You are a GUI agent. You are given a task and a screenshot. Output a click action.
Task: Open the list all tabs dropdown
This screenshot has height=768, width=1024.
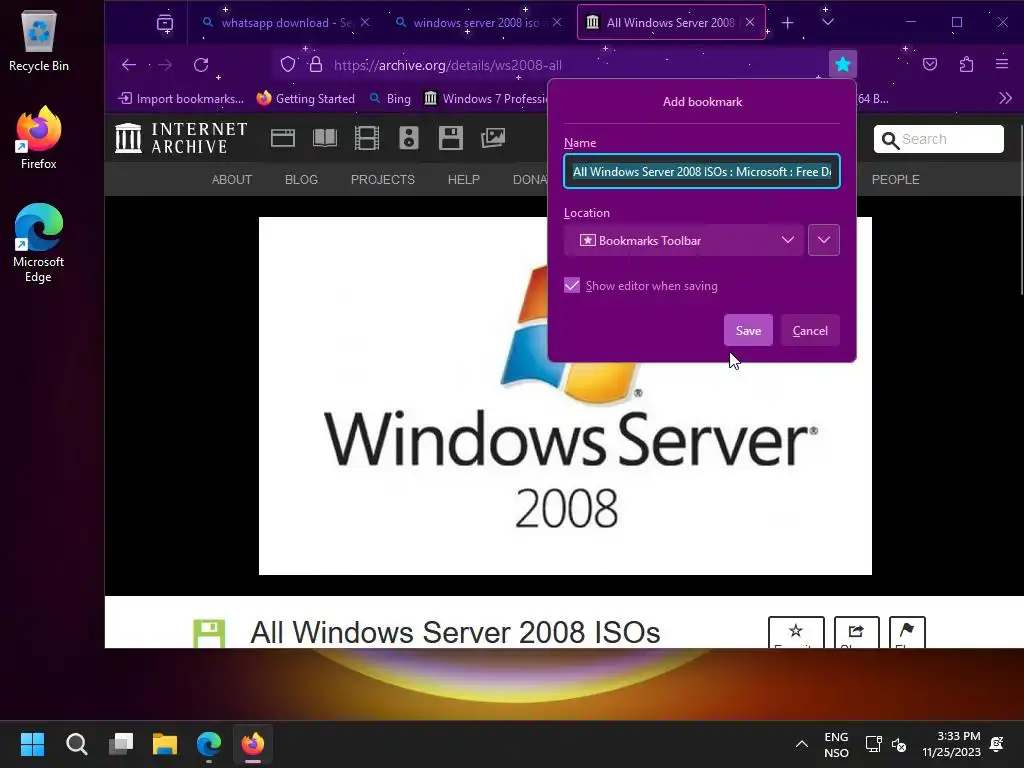click(x=827, y=23)
